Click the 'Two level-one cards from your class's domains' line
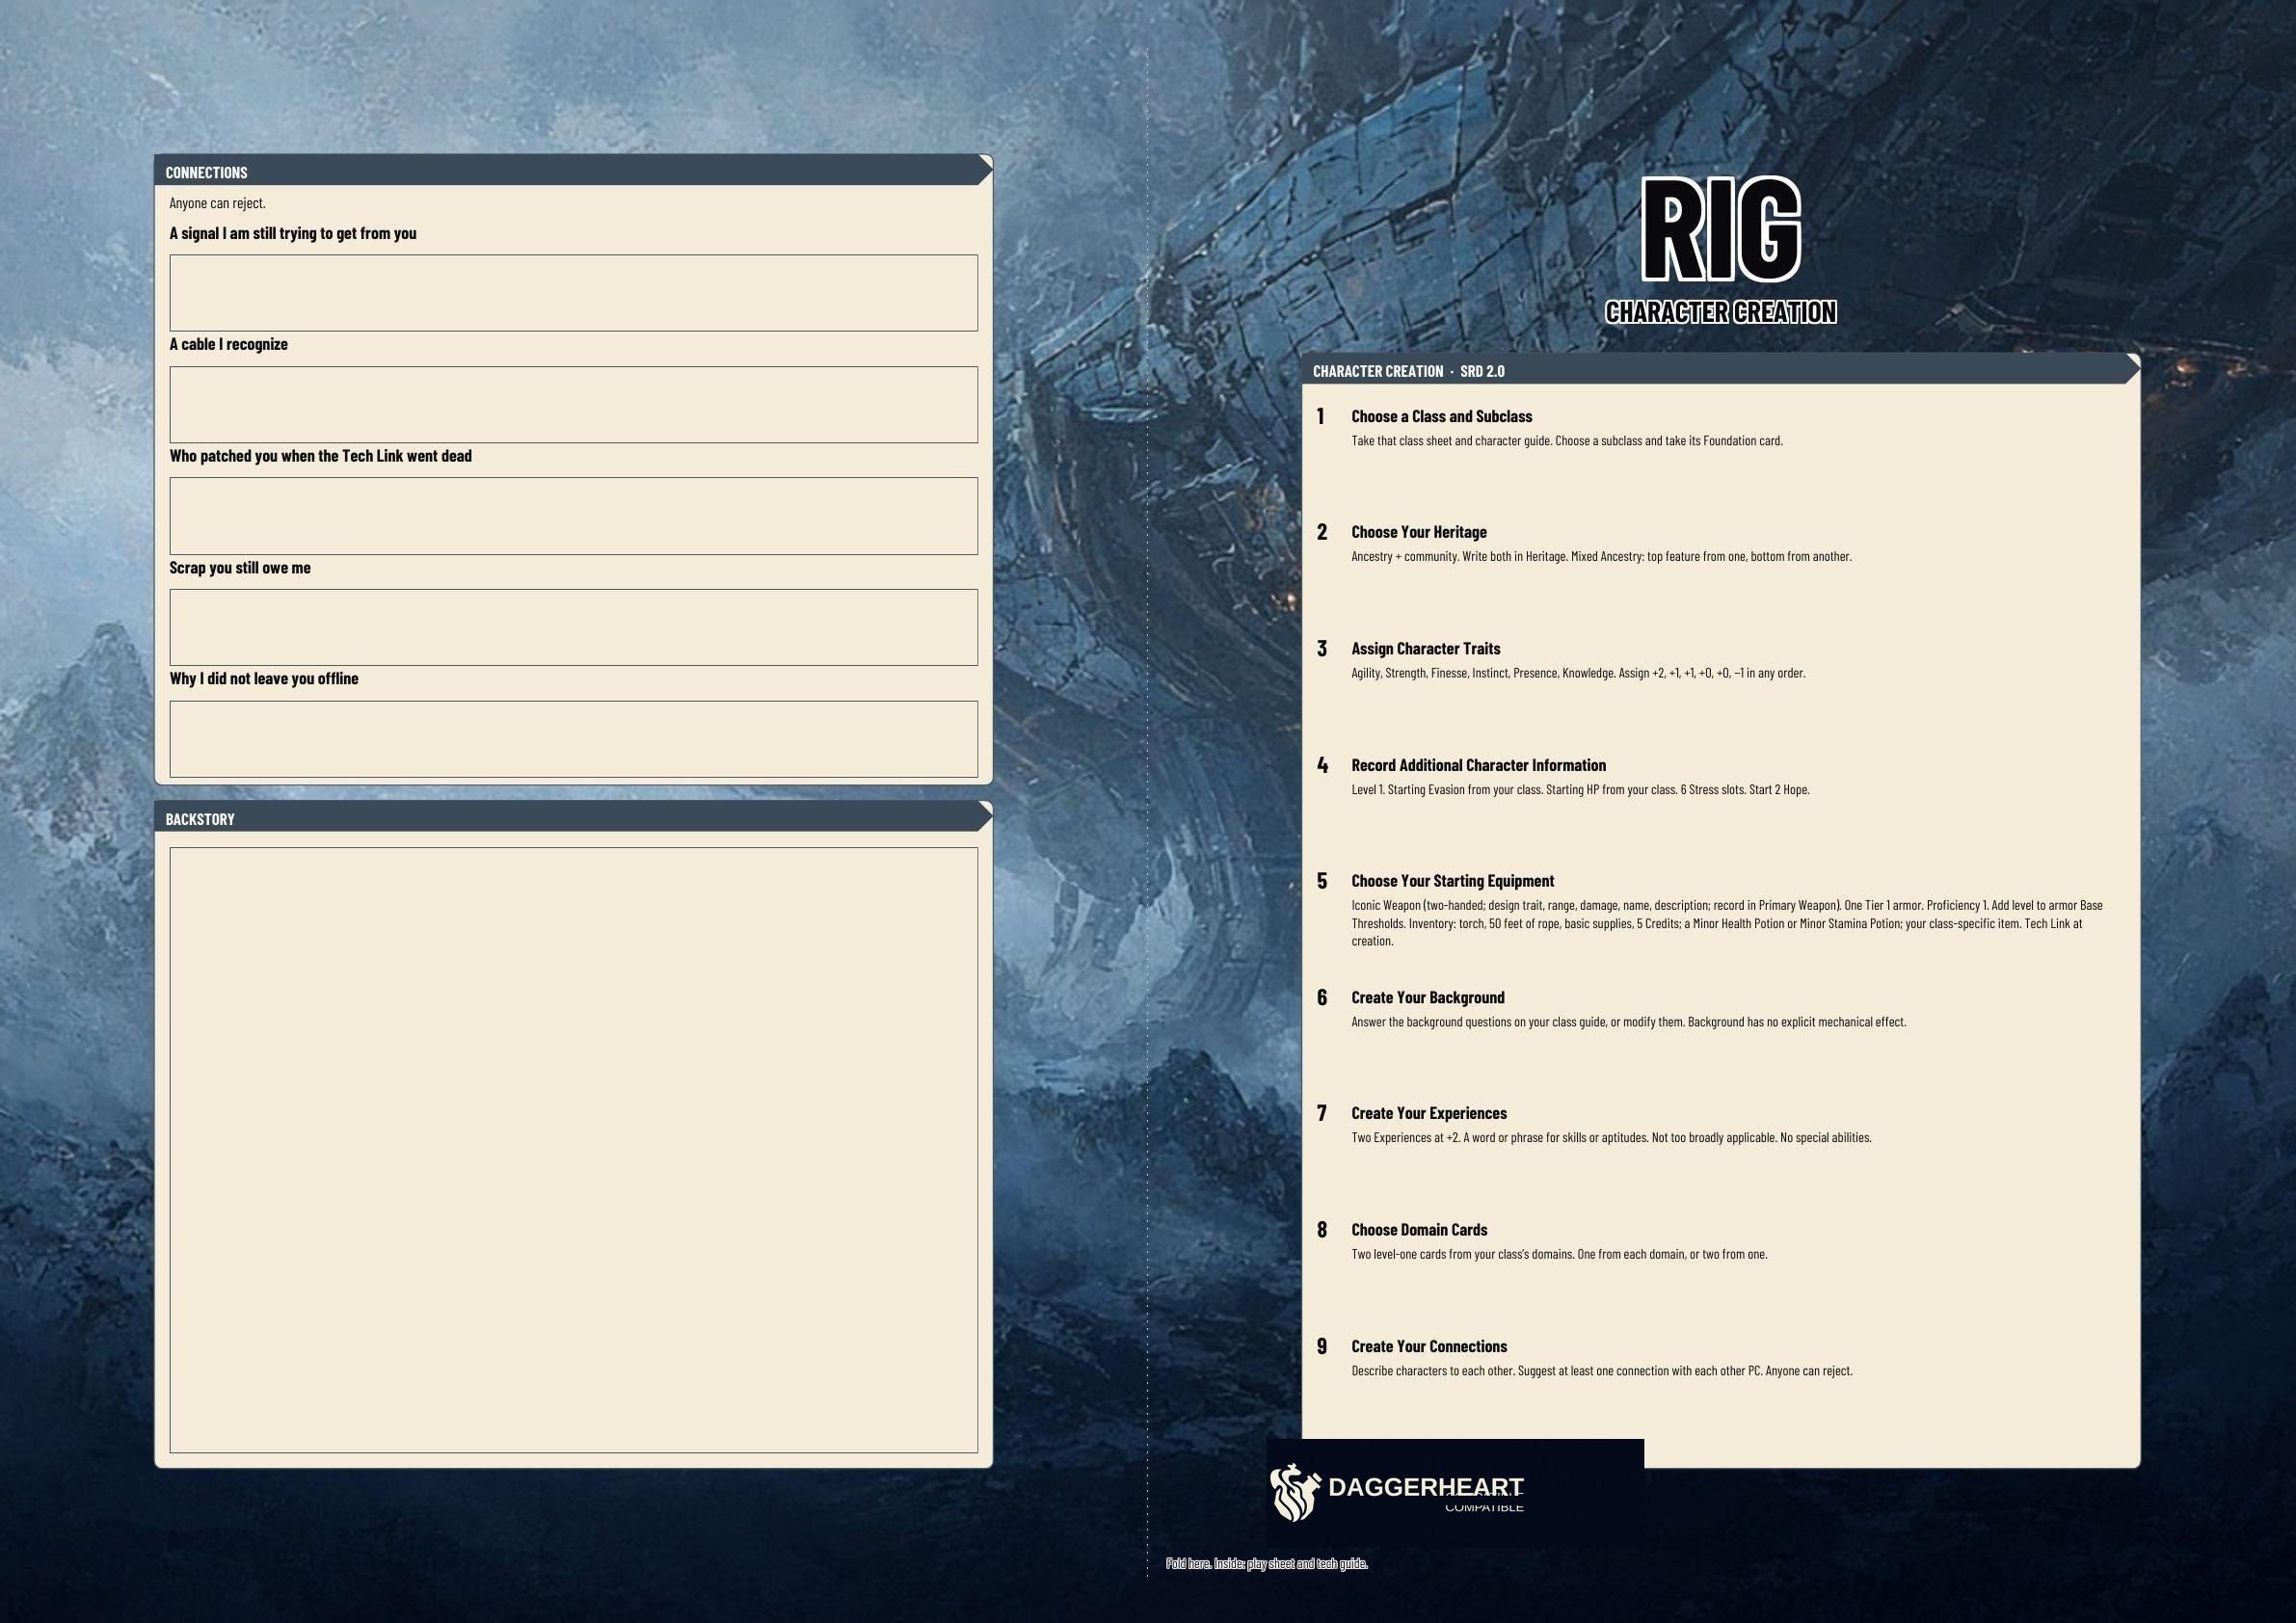The width and height of the screenshot is (2296, 1623). (1559, 1254)
